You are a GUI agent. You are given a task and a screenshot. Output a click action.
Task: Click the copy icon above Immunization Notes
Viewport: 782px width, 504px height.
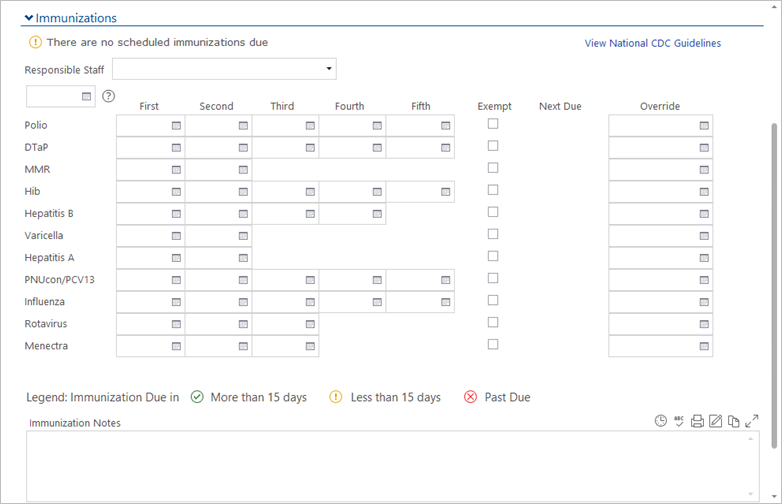pos(733,421)
